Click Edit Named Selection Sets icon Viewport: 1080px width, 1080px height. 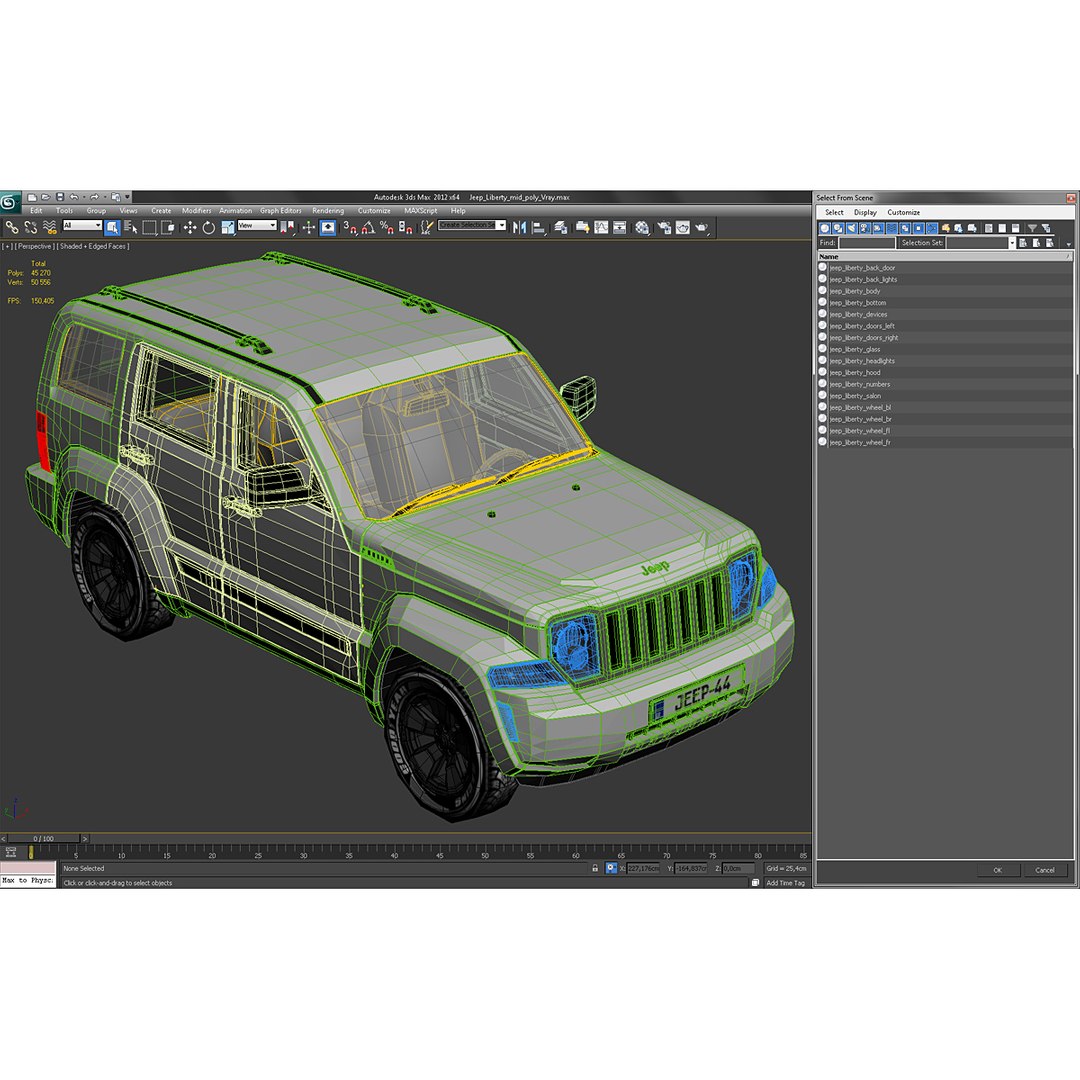427,227
